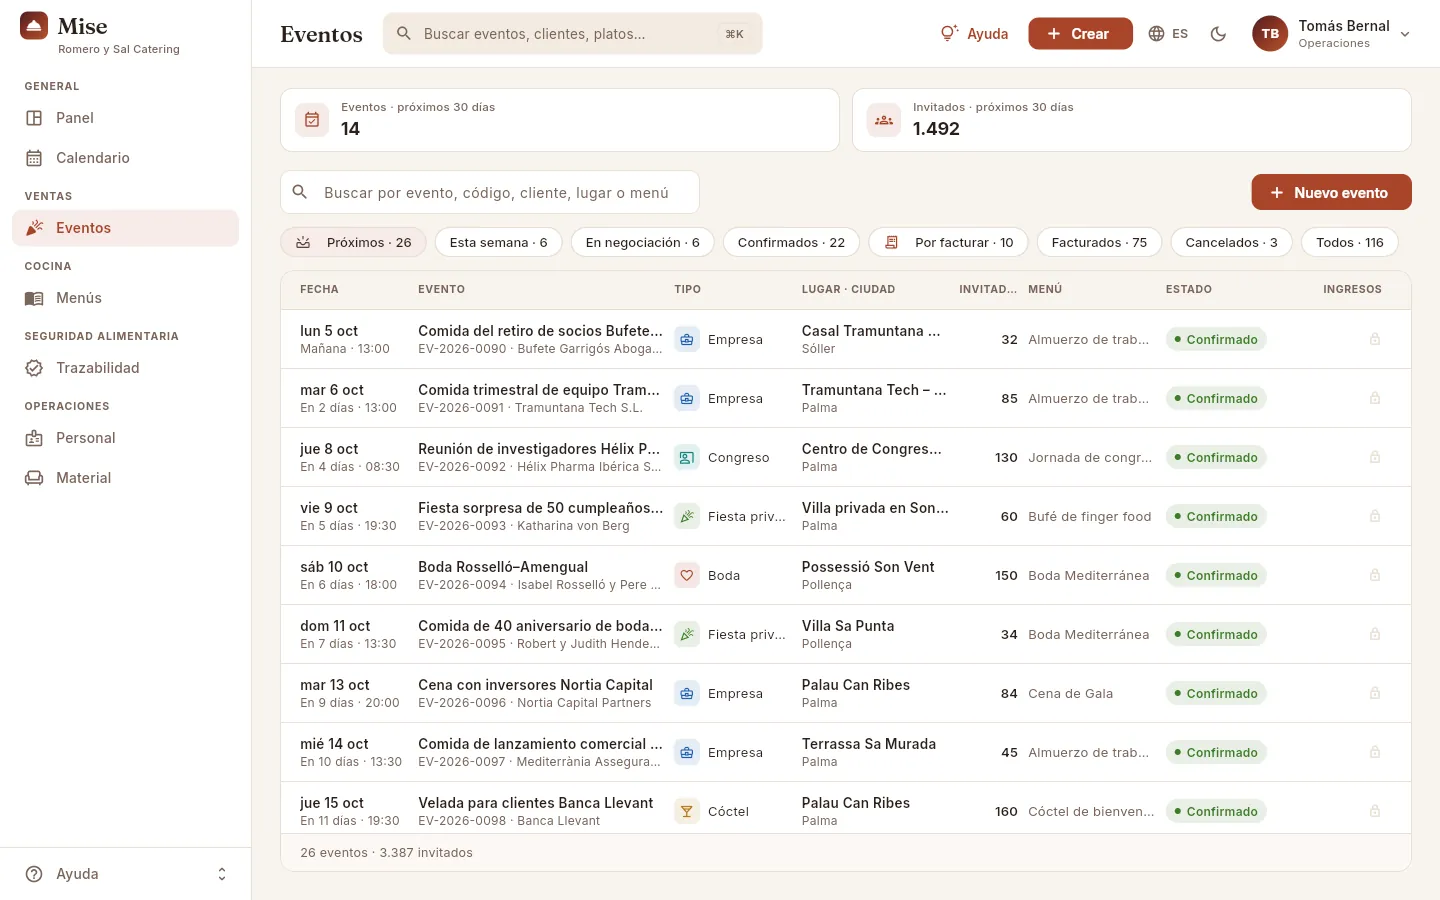The width and height of the screenshot is (1440, 900).
Task: Select the Todos · 116 filter
Action: pos(1350,242)
